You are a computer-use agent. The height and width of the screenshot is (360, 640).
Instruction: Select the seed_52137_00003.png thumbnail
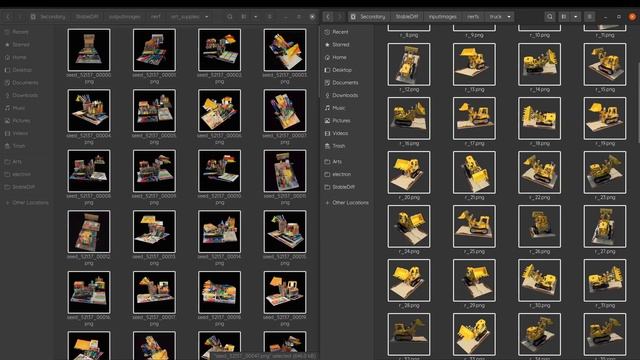(x=284, y=50)
